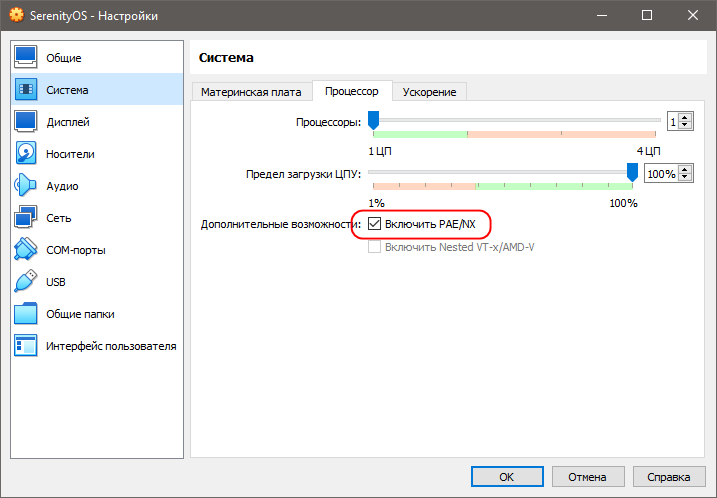Confirm settings with the OK button

(507, 477)
